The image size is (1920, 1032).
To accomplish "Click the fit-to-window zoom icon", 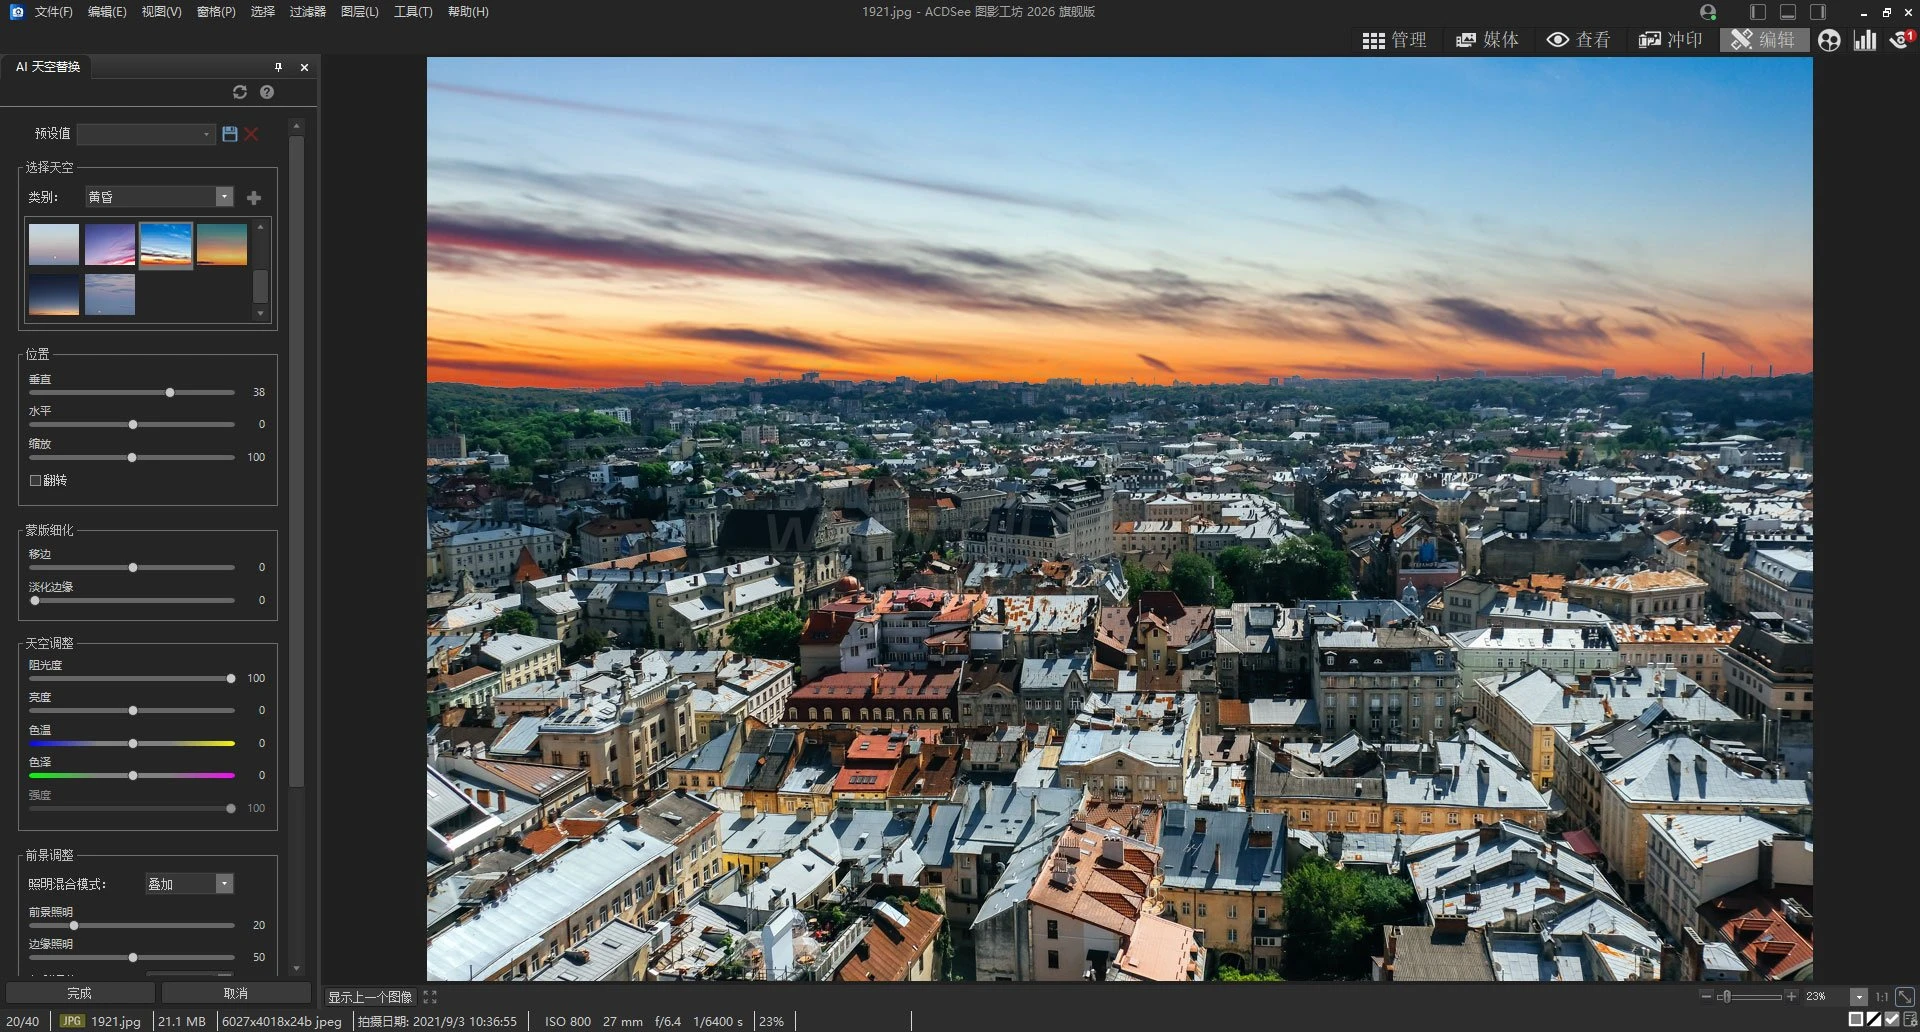I will coord(1905,997).
